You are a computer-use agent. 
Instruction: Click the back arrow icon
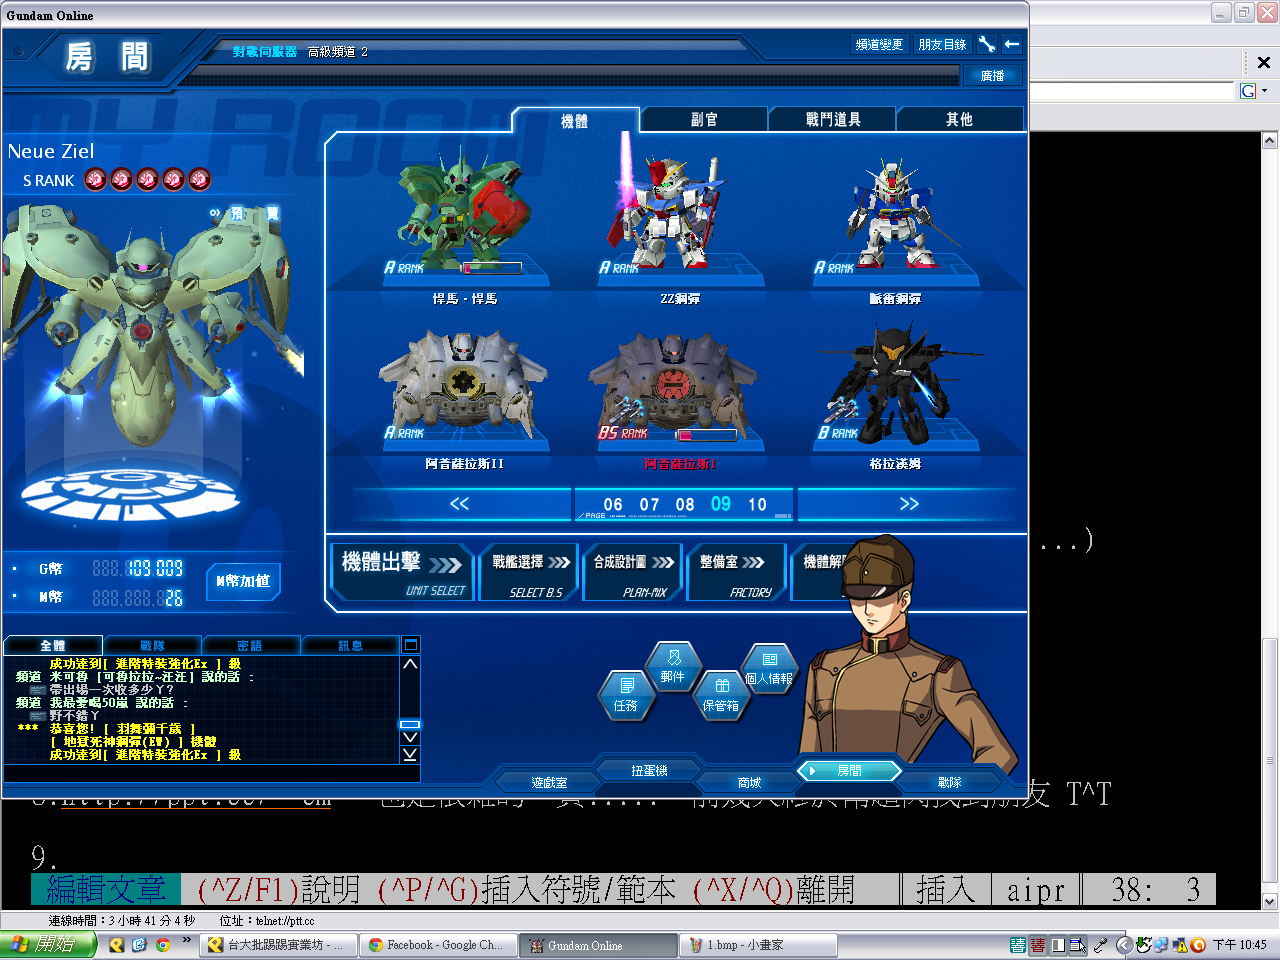click(1012, 44)
